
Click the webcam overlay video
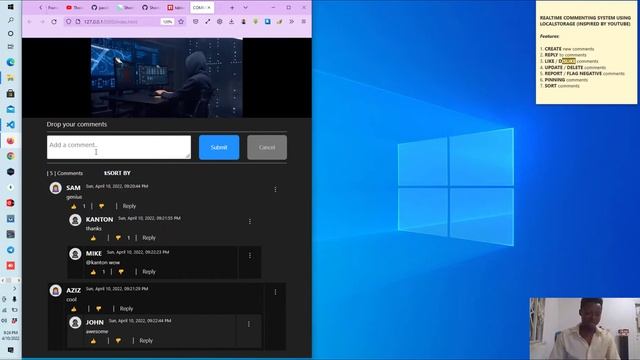click(584, 329)
